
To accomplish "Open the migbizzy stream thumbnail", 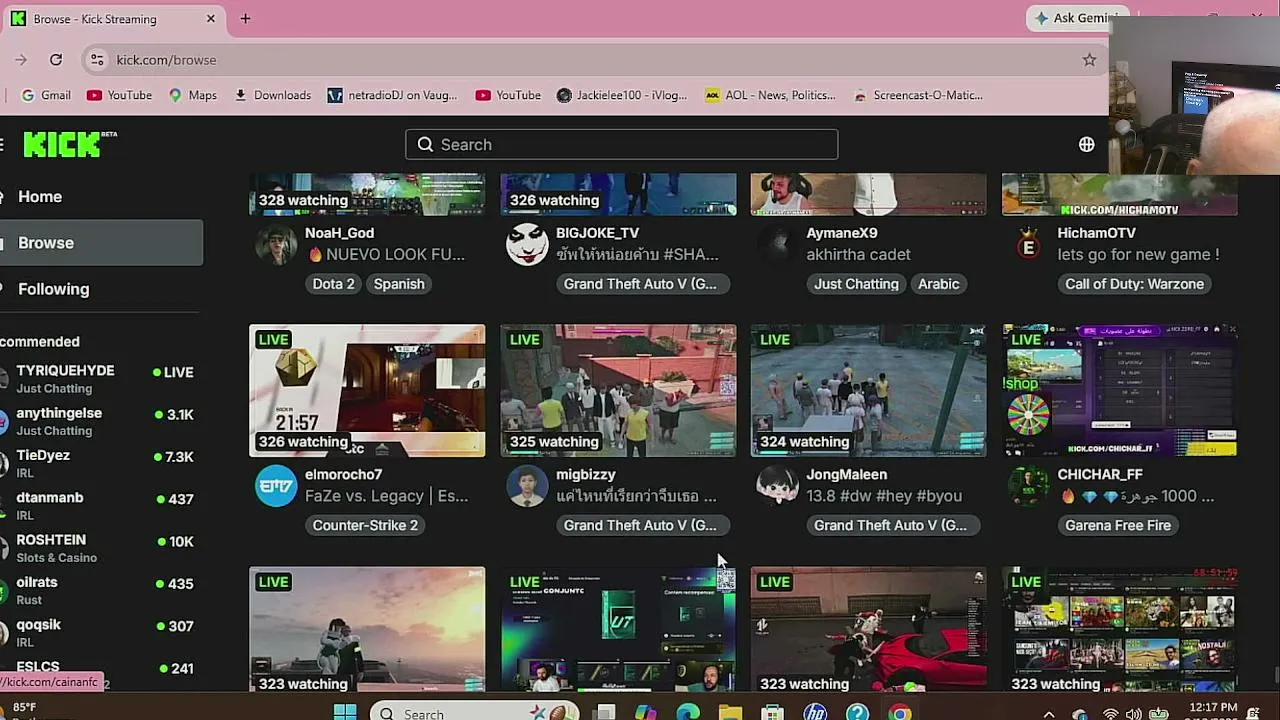I will coord(618,390).
